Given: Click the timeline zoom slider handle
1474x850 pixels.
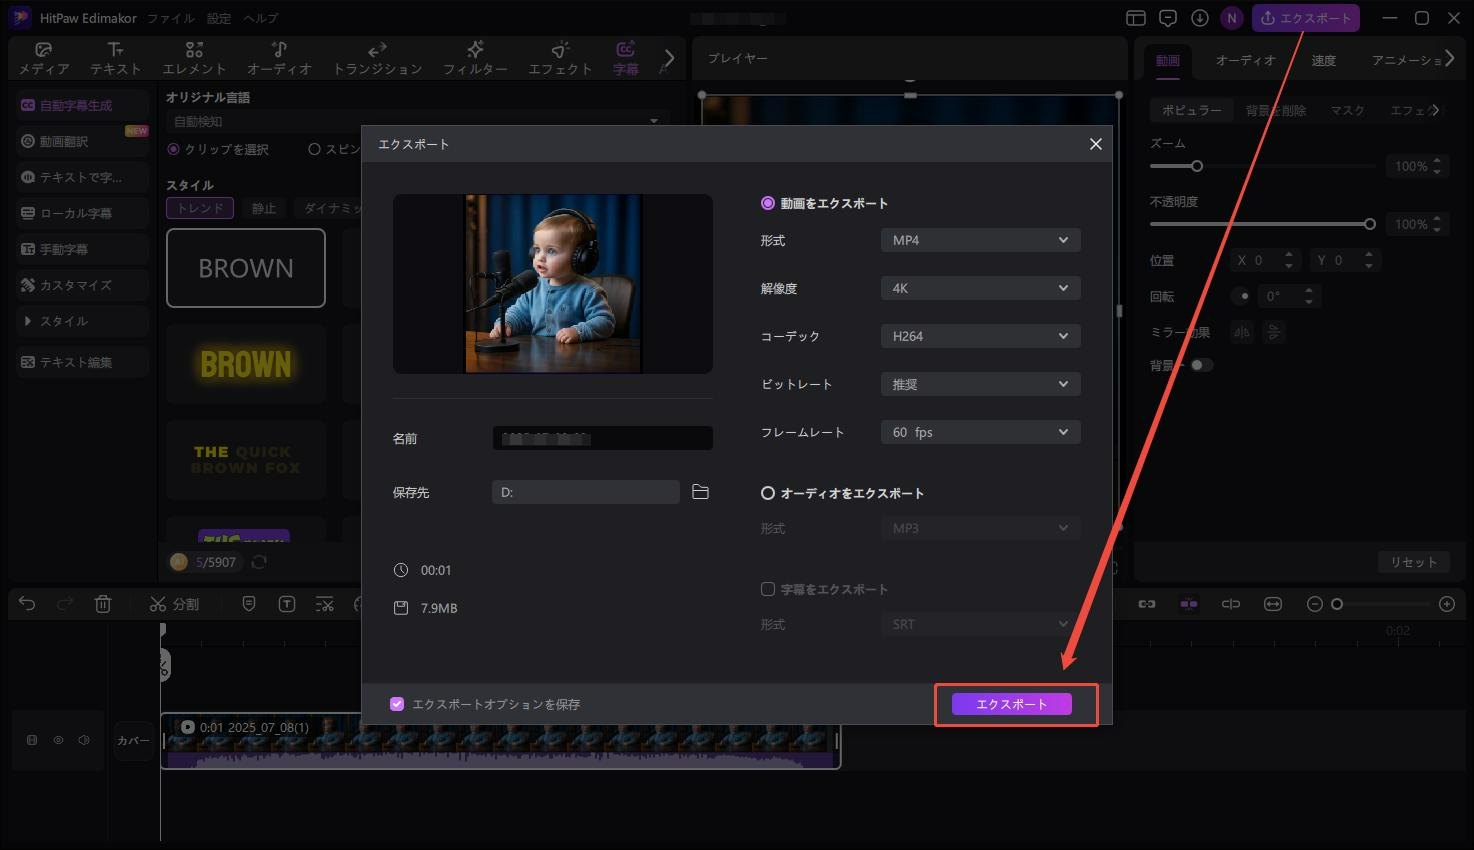Looking at the screenshot, I should 1337,604.
